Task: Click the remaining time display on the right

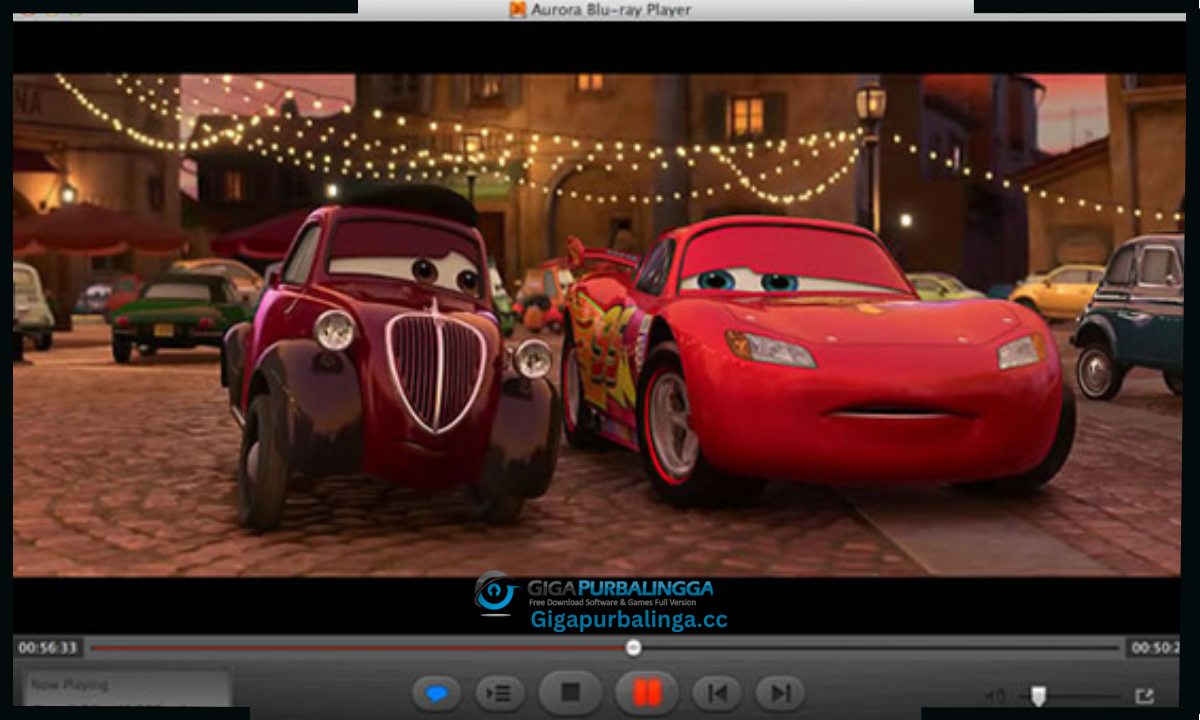Action: 1156,648
